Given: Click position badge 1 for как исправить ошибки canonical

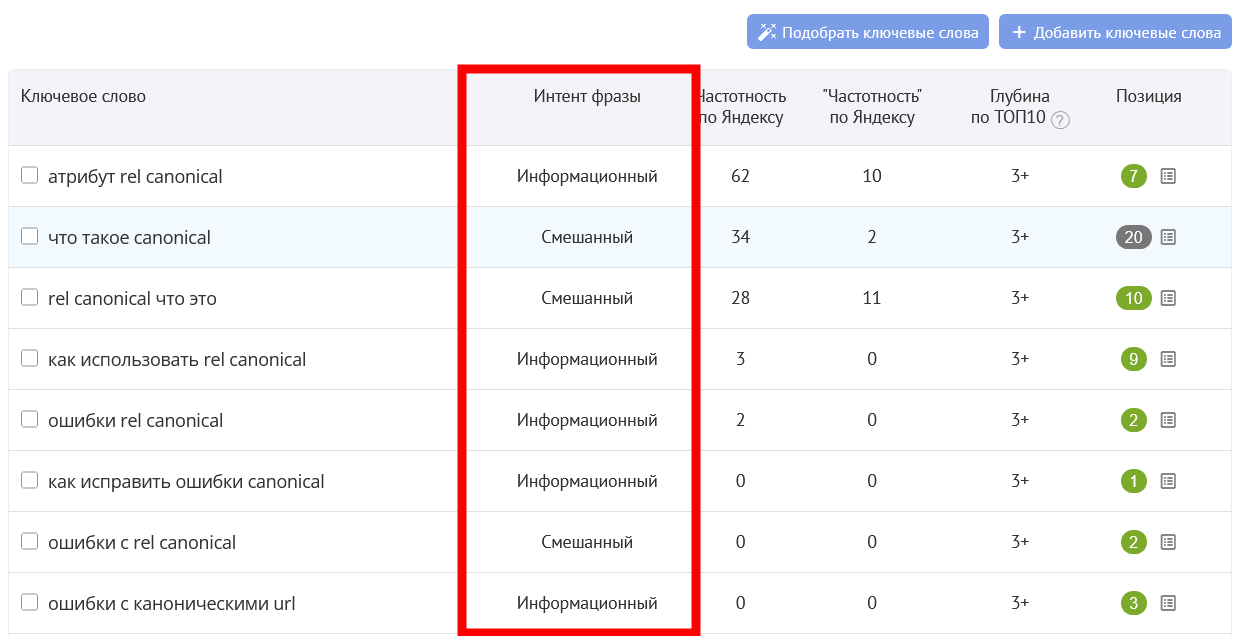Looking at the screenshot, I should (x=1134, y=481).
